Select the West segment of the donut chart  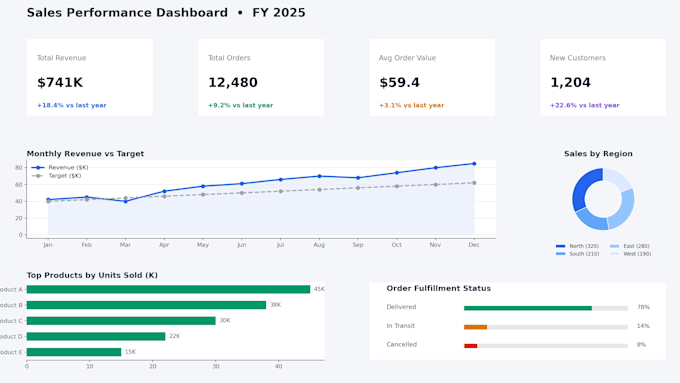click(618, 178)
